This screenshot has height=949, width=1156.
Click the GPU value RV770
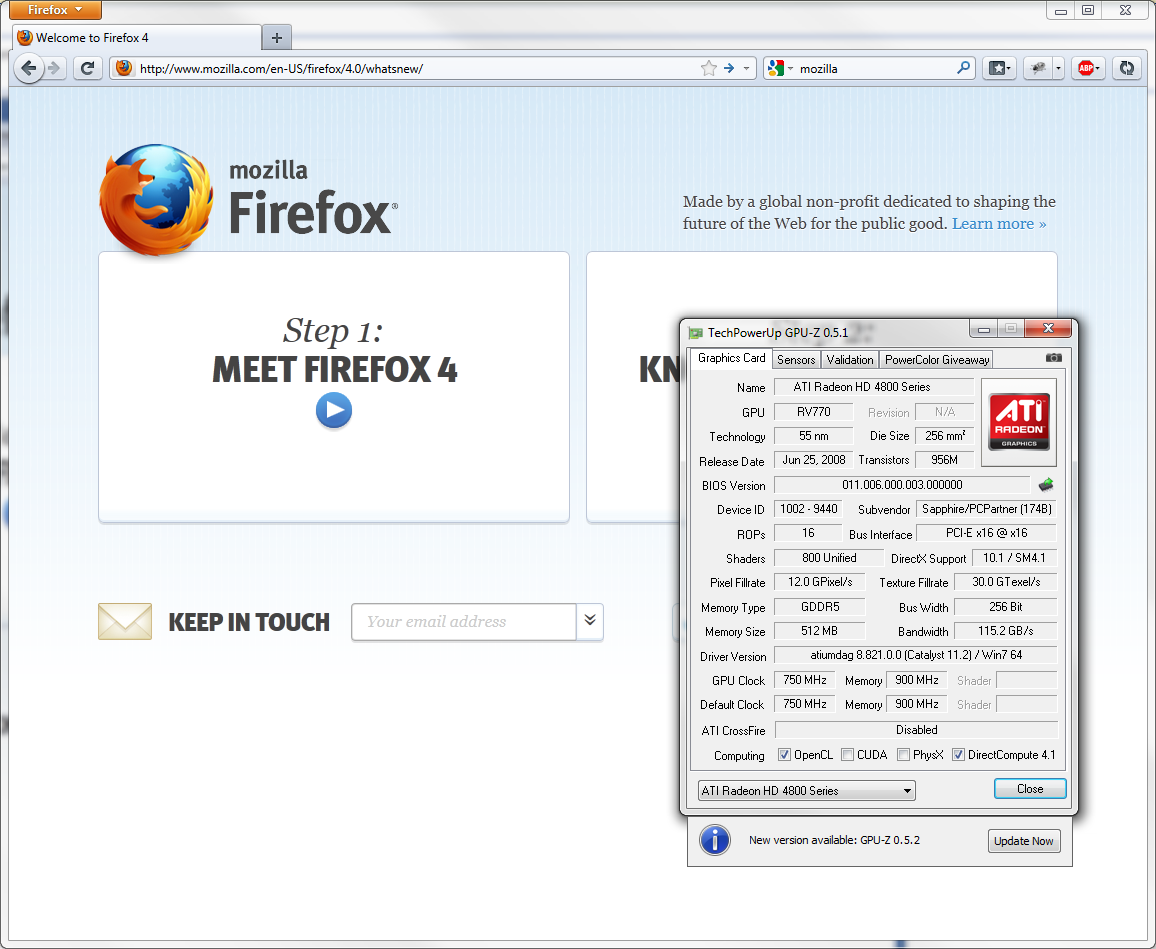(813, 412)
